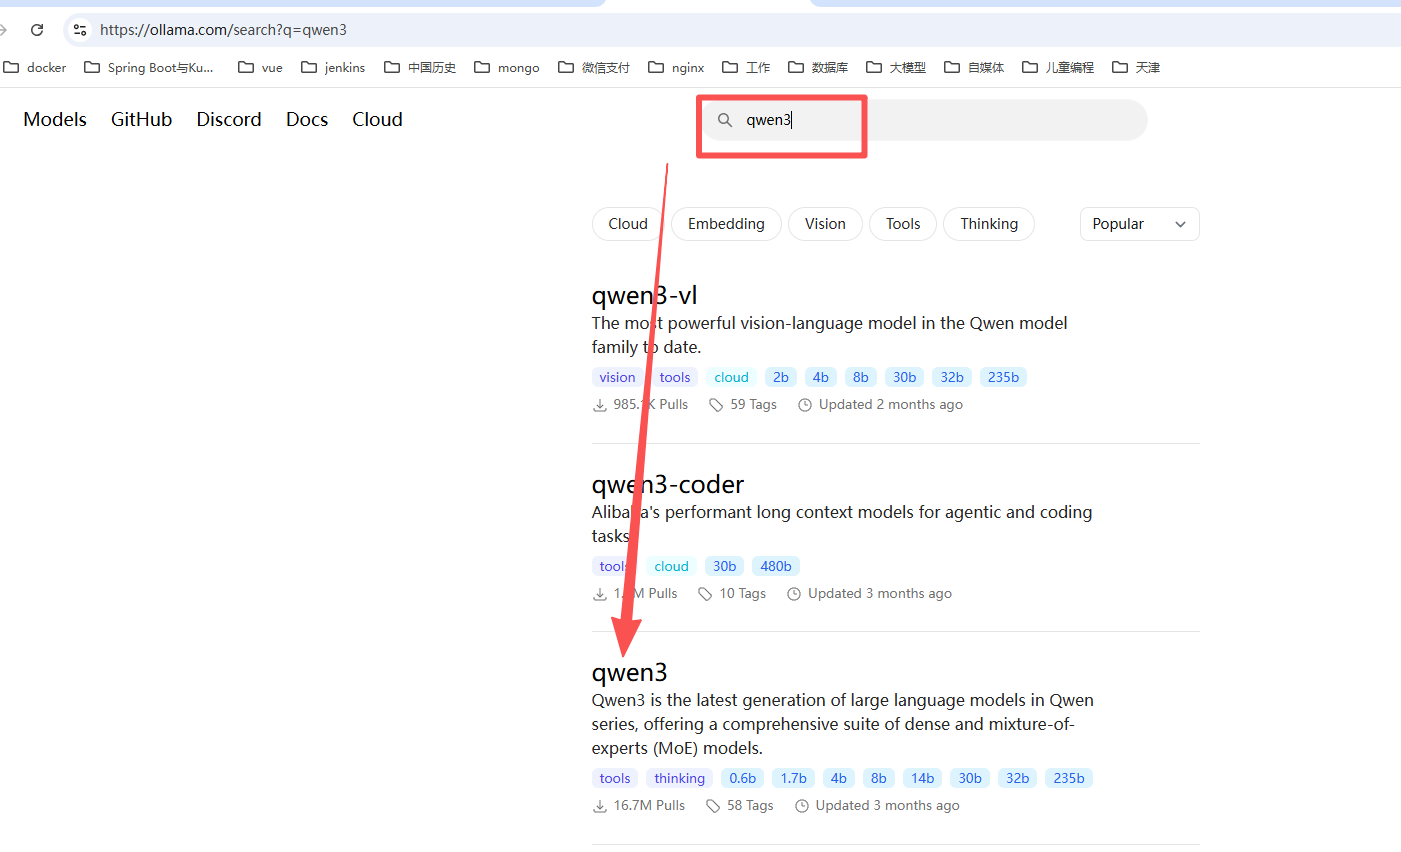This screenshot has height=852, width=1401.
Task: Open the 自媒体 bookmark folder
Action: click(974, 67)
